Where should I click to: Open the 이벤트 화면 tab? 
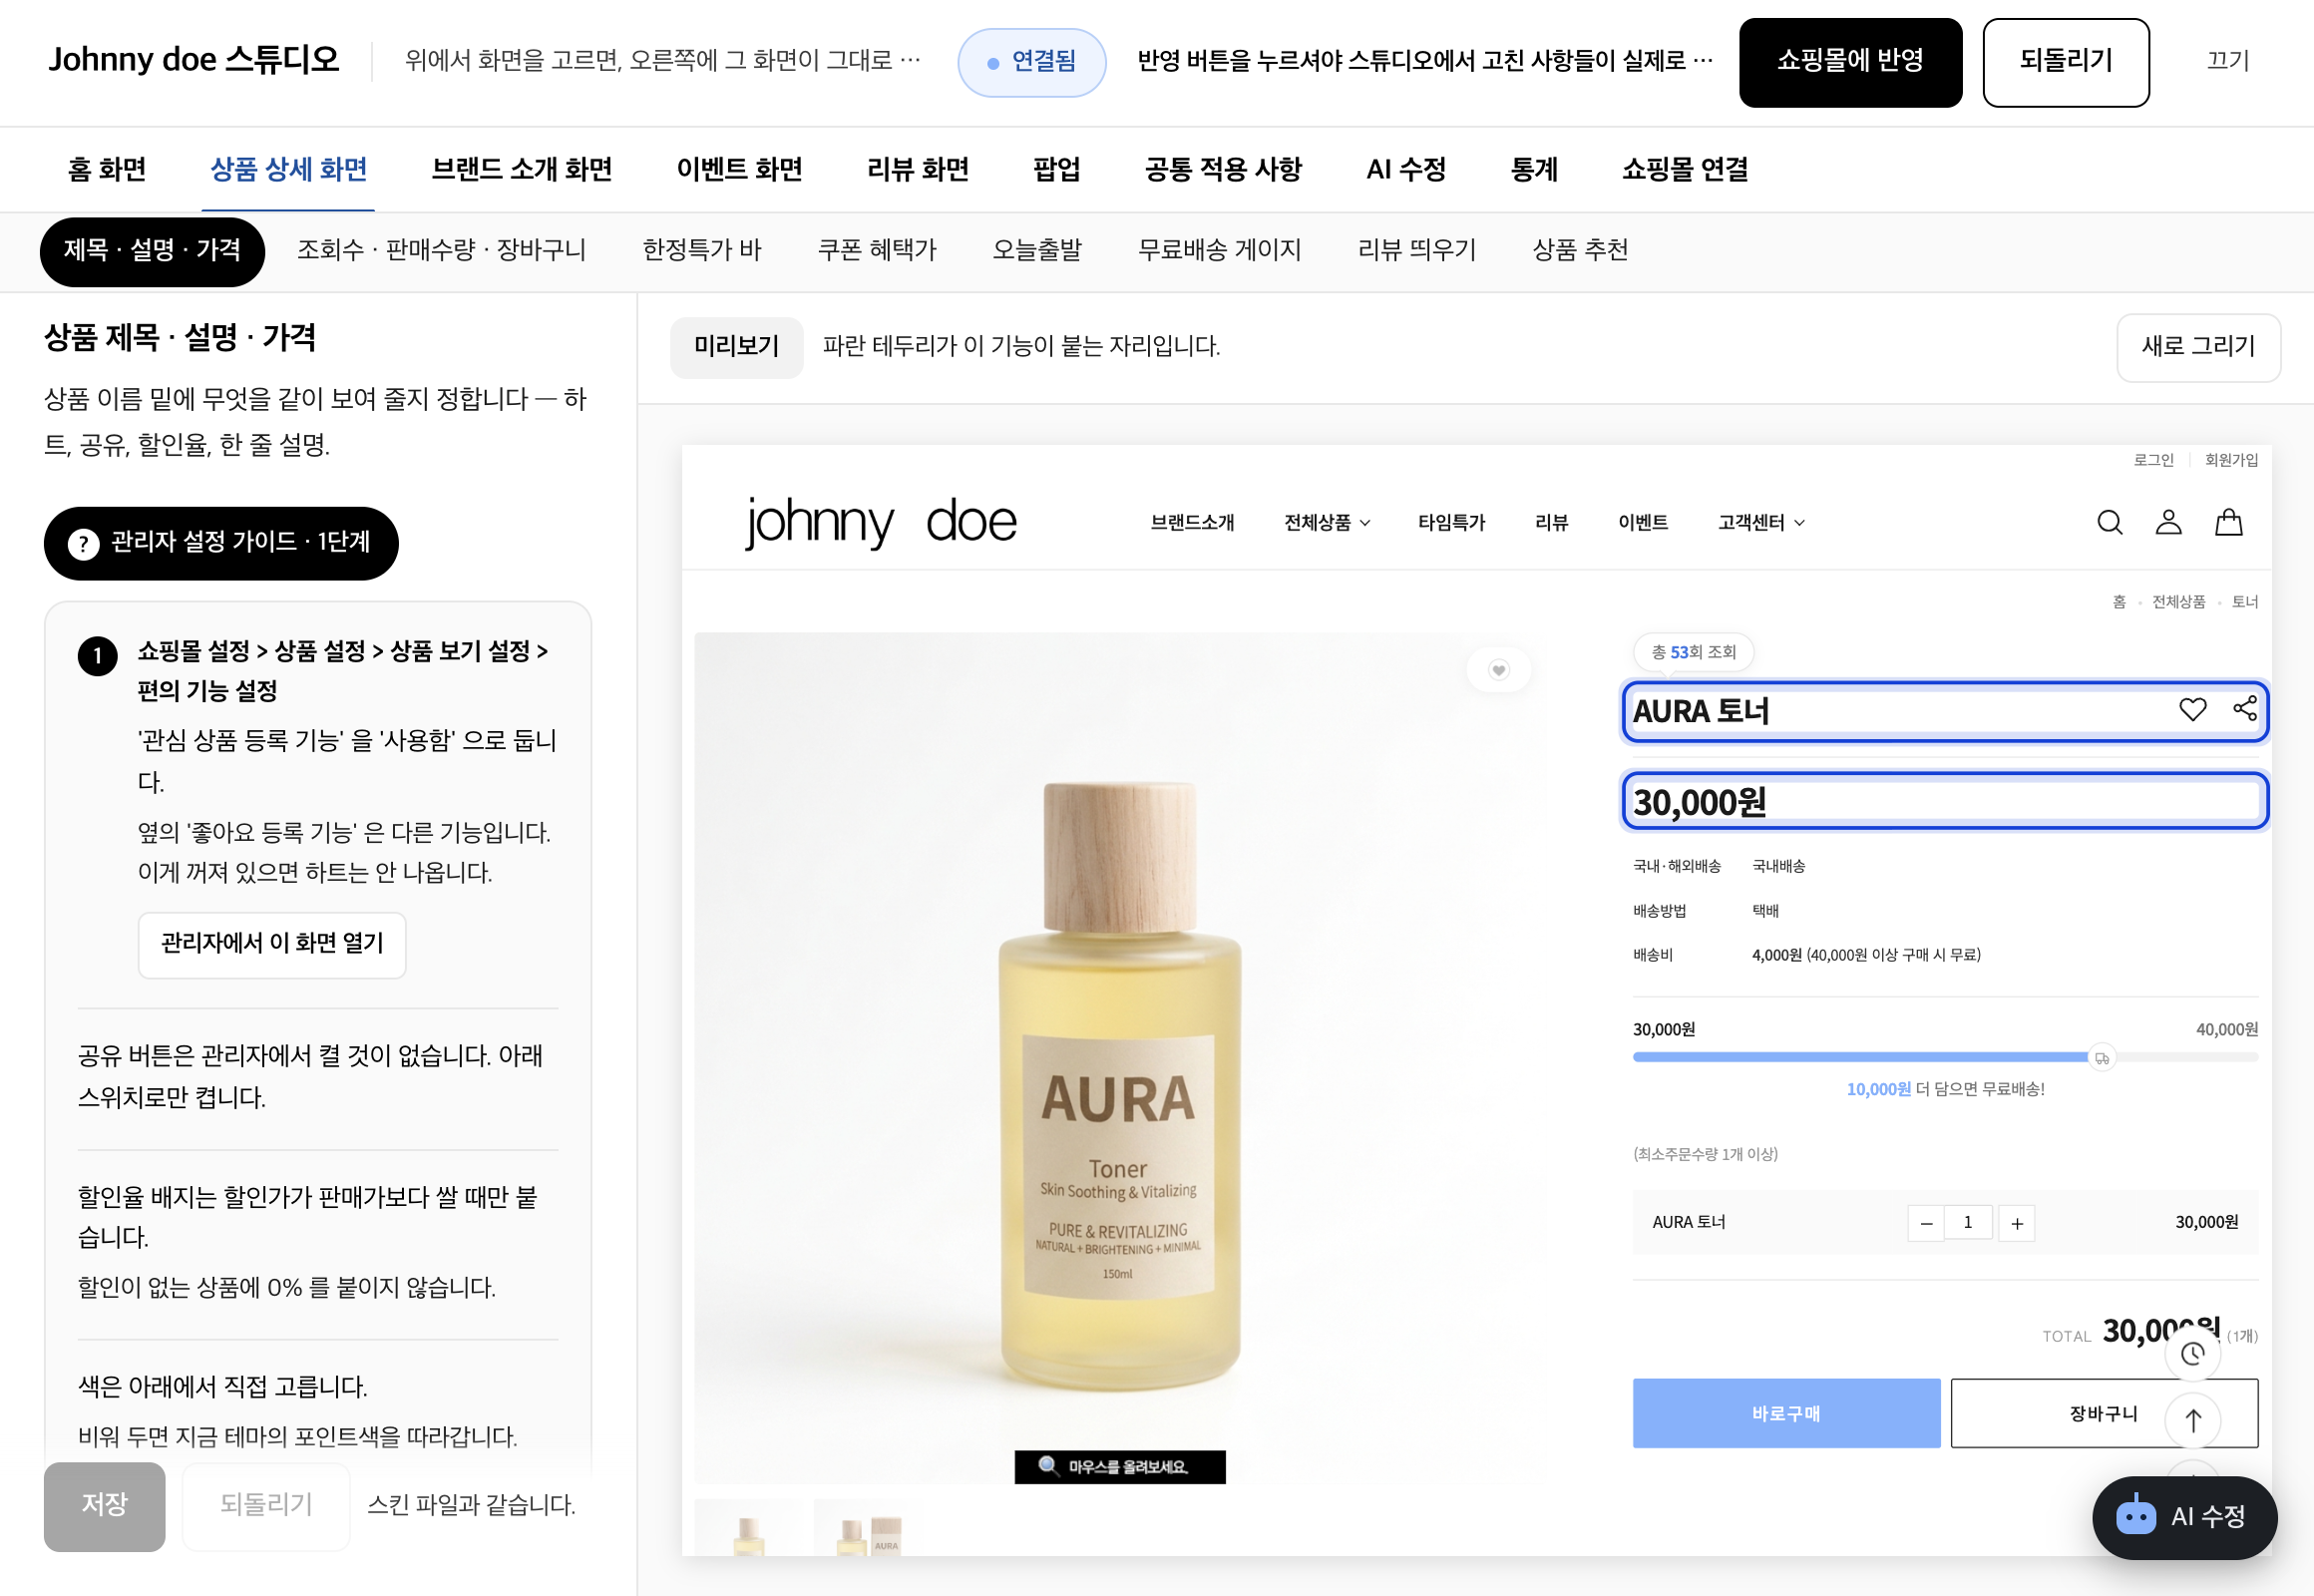pos(739,169)
